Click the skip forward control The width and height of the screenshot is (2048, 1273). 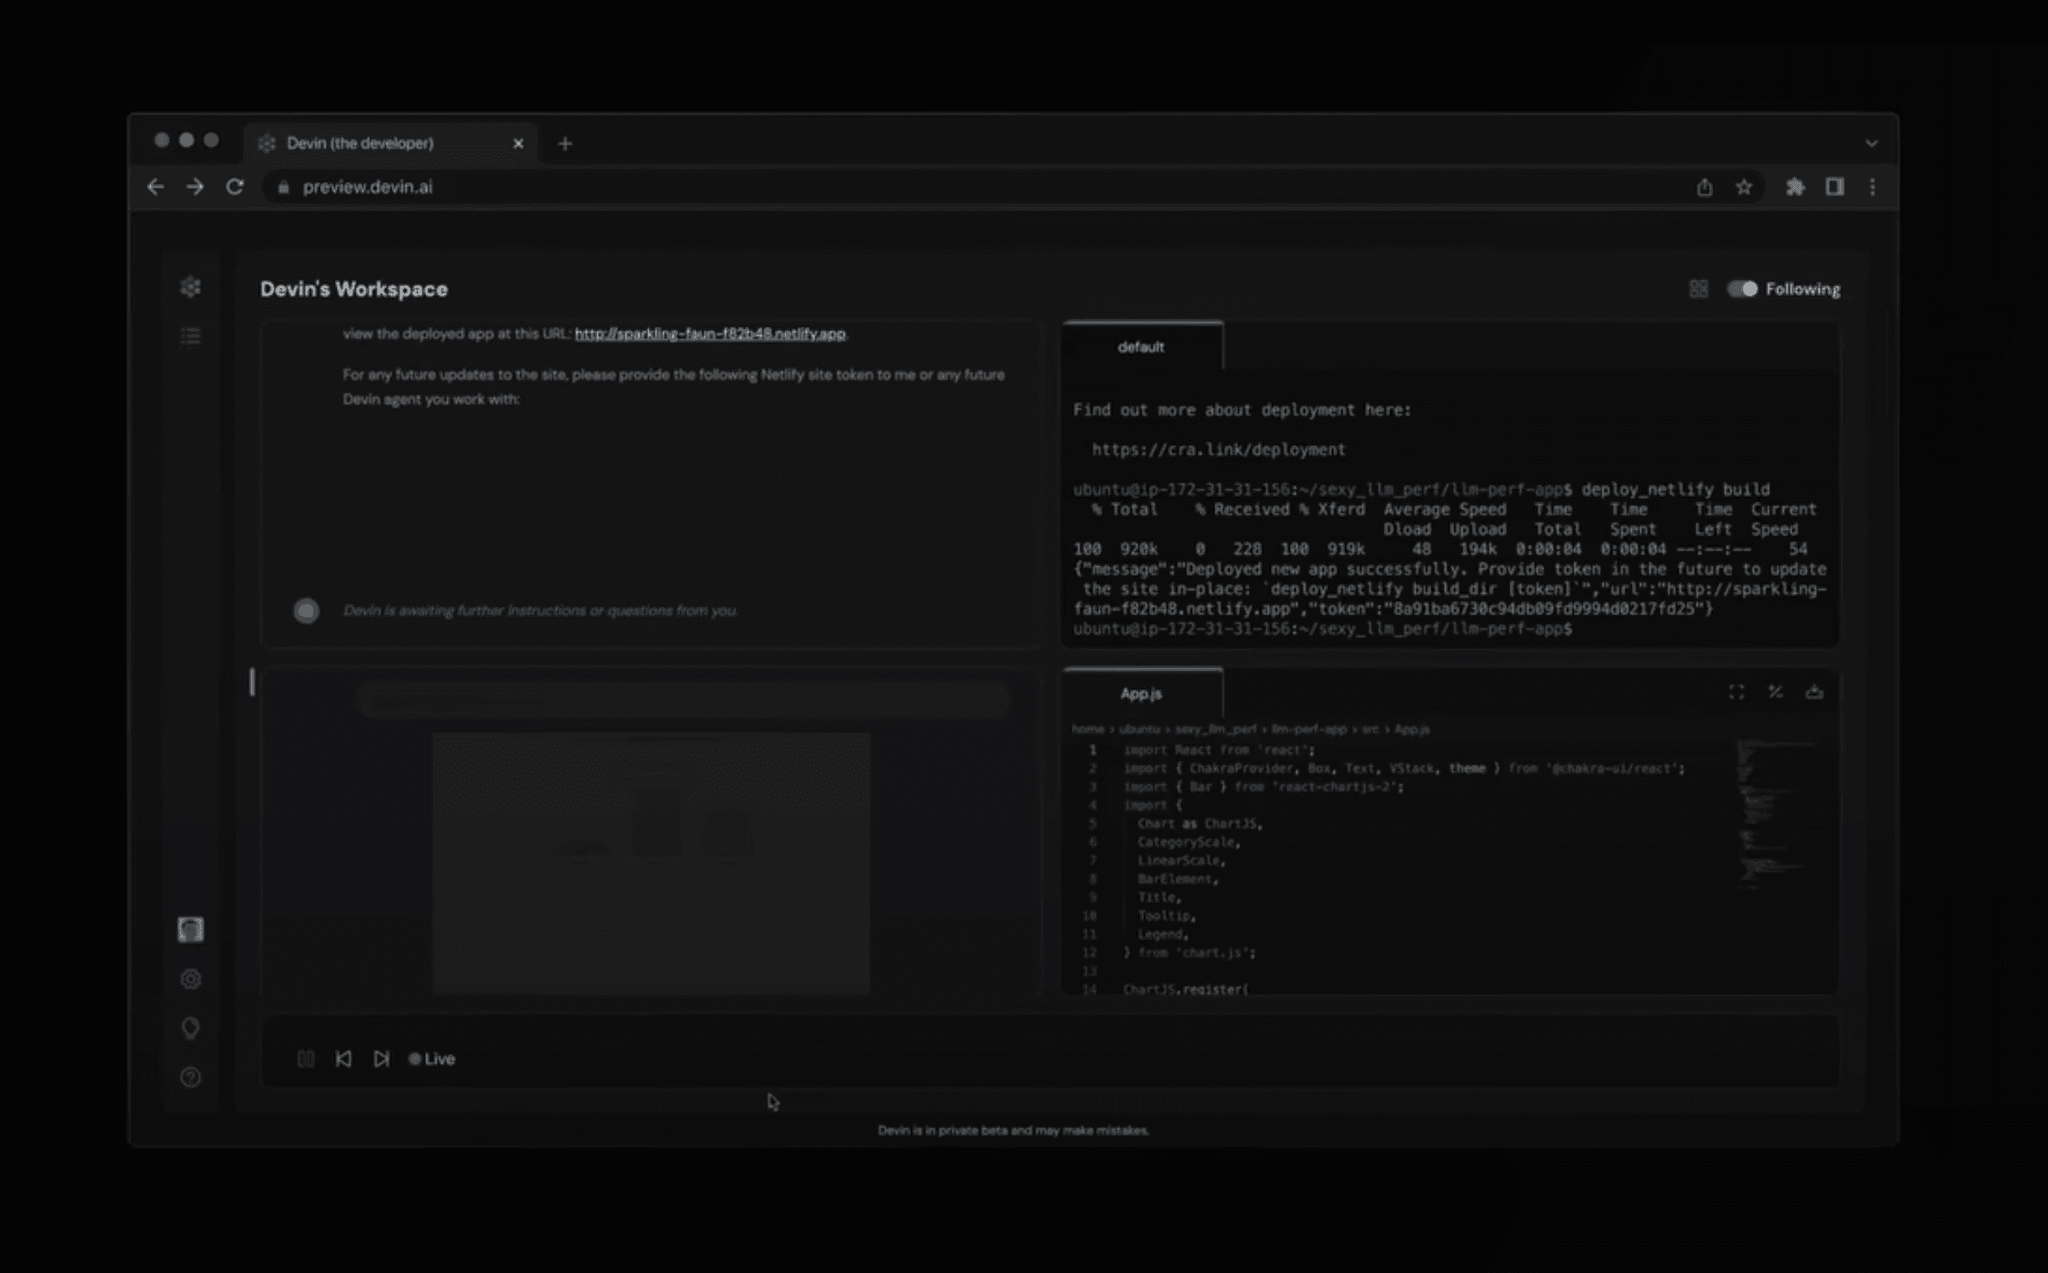pos(381,1058)
